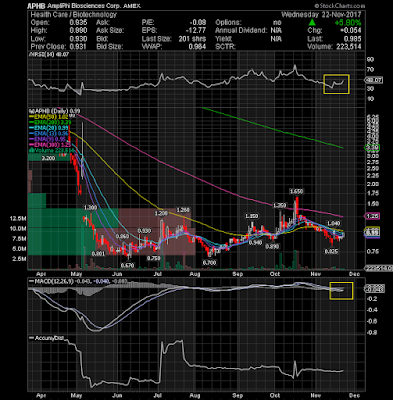Screen dimensions: 393x400
Task: Click the EPS value -12.77
Action: pyautogui.click(x=196, y=31)
